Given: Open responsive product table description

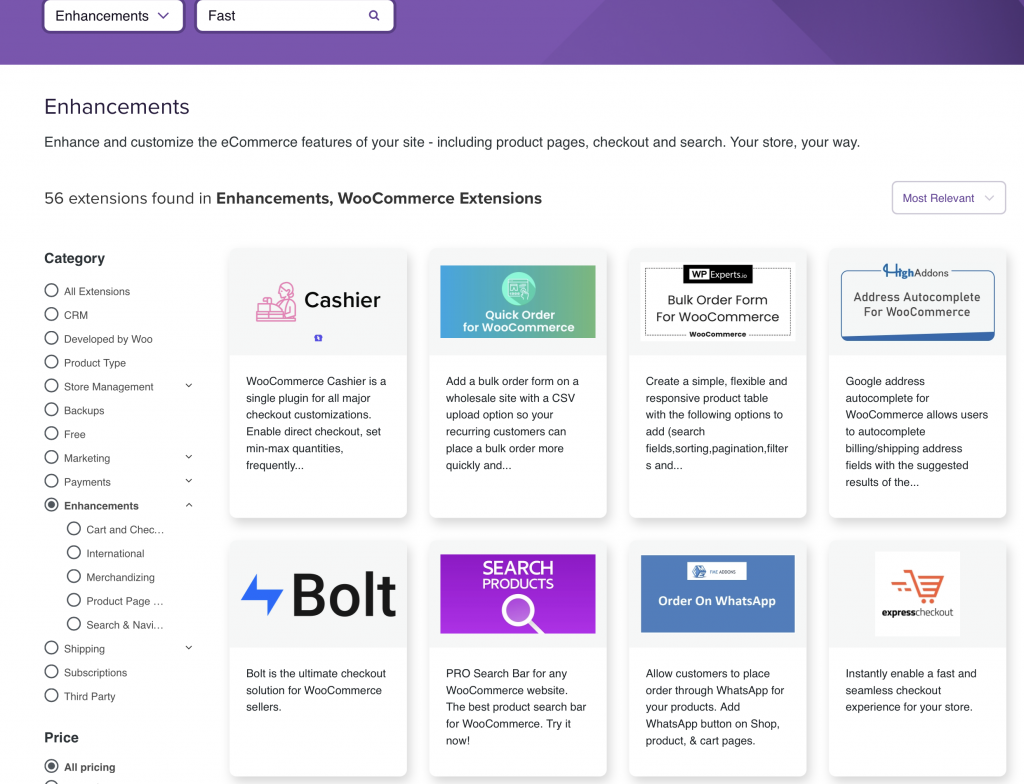Looking at the screenshot, I should tap(717, 423).
